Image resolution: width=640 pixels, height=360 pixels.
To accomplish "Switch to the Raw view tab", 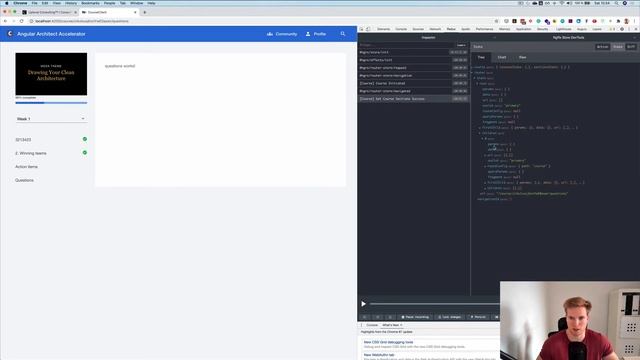I will 522,57.
